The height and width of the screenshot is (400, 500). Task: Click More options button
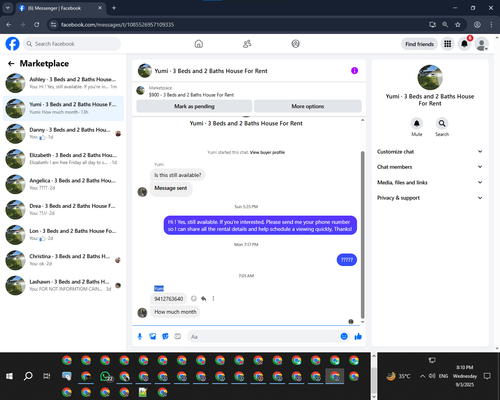pyautogui.click(x=308, y=106)
